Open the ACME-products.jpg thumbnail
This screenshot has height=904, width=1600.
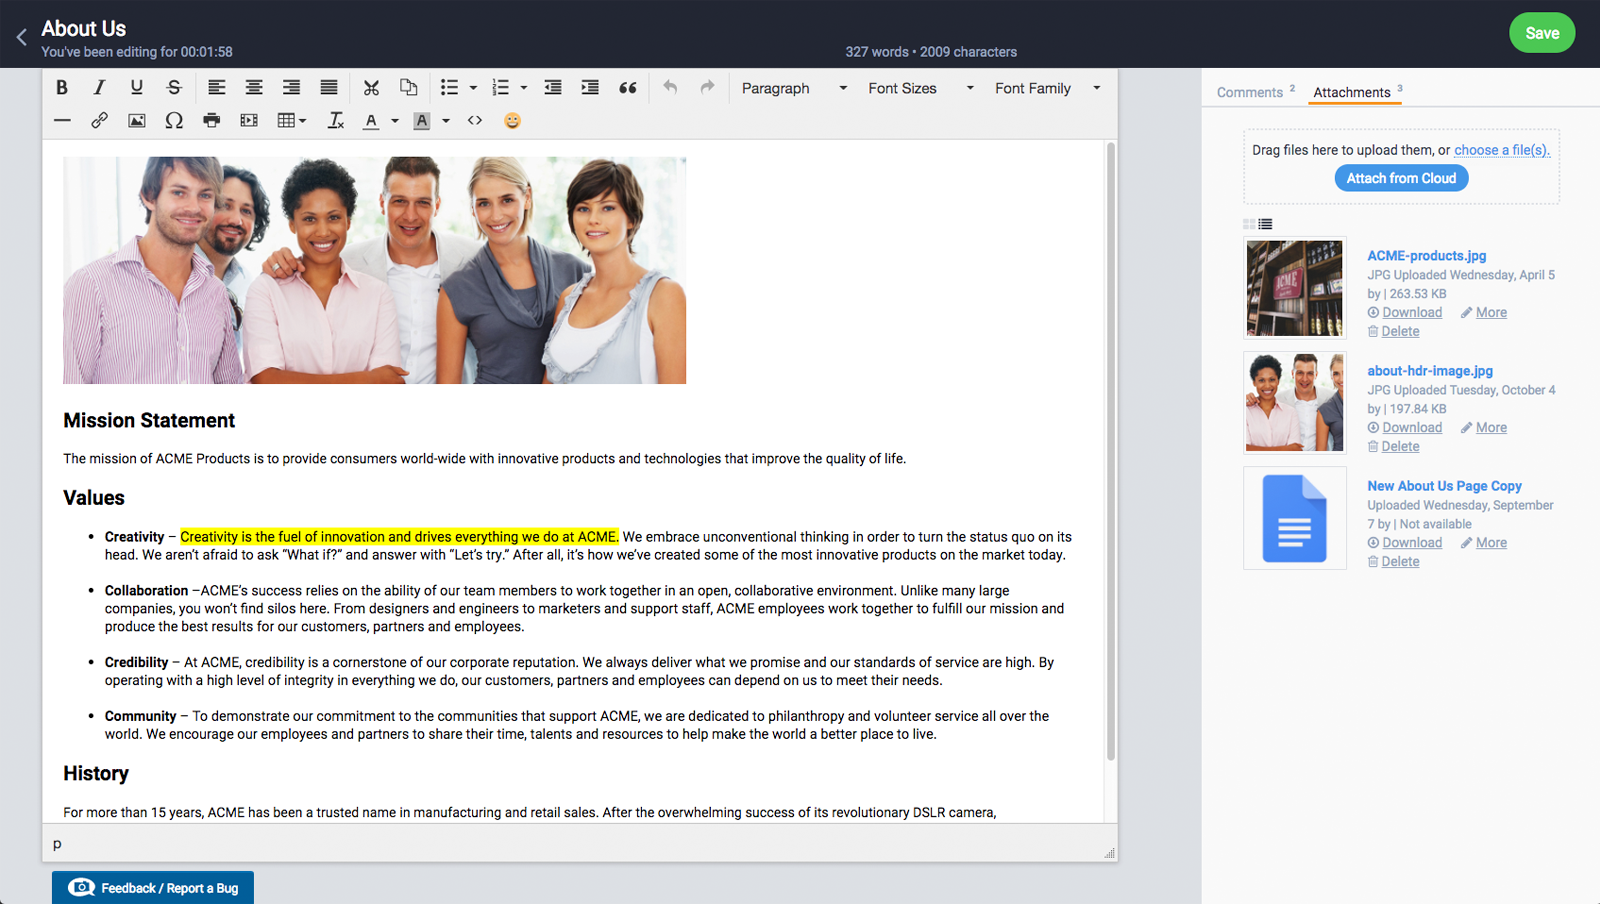tap(1295, 288)
